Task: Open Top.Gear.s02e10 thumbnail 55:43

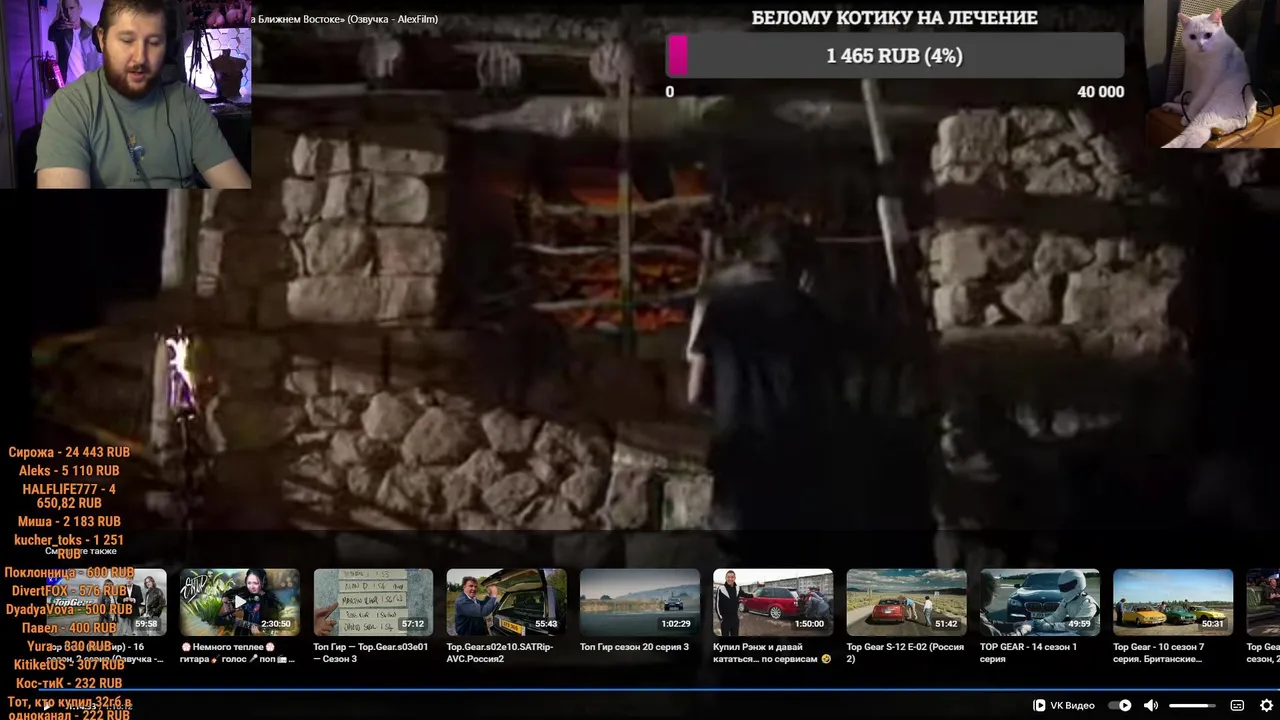Action: point(506,602)
